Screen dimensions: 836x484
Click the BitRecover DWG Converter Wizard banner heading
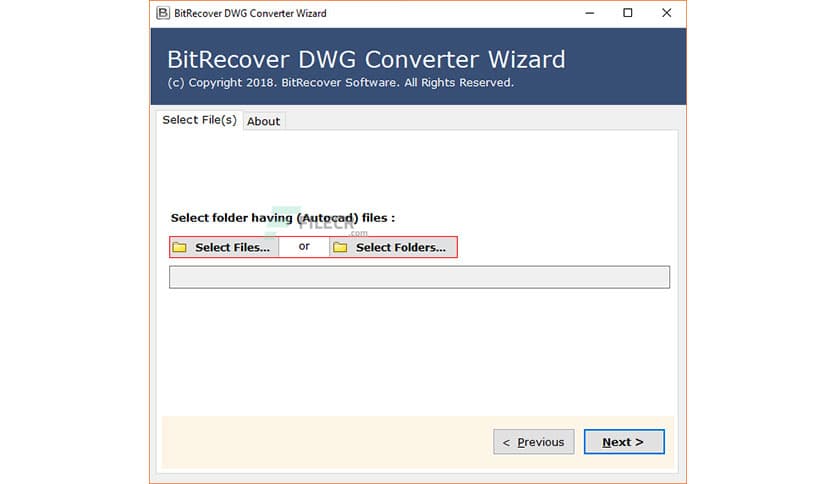[x=366, y=59]
